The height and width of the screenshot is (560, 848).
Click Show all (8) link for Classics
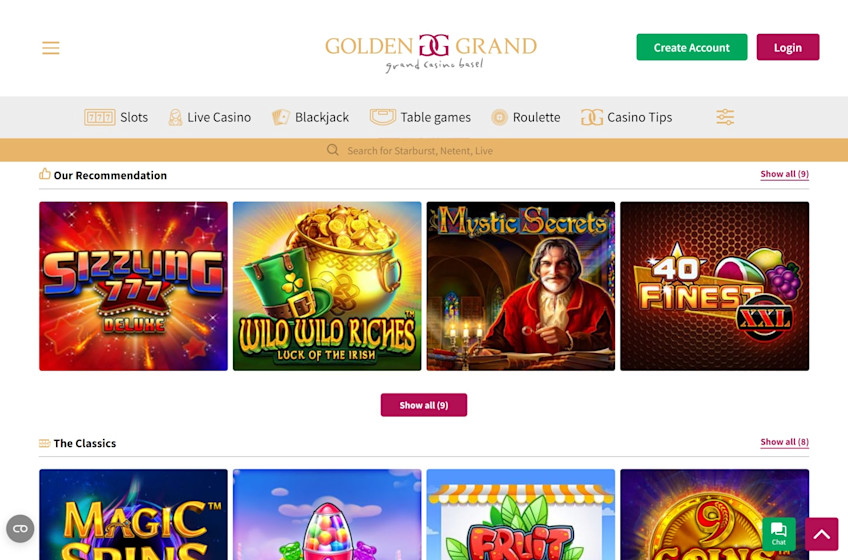pyautogui.click(x=784, y=442)
